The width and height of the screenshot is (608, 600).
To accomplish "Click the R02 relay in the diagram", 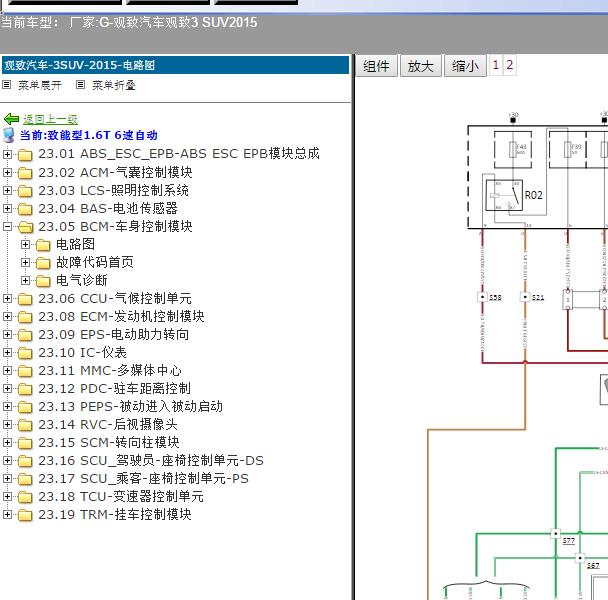I will (x=504, y=195).
